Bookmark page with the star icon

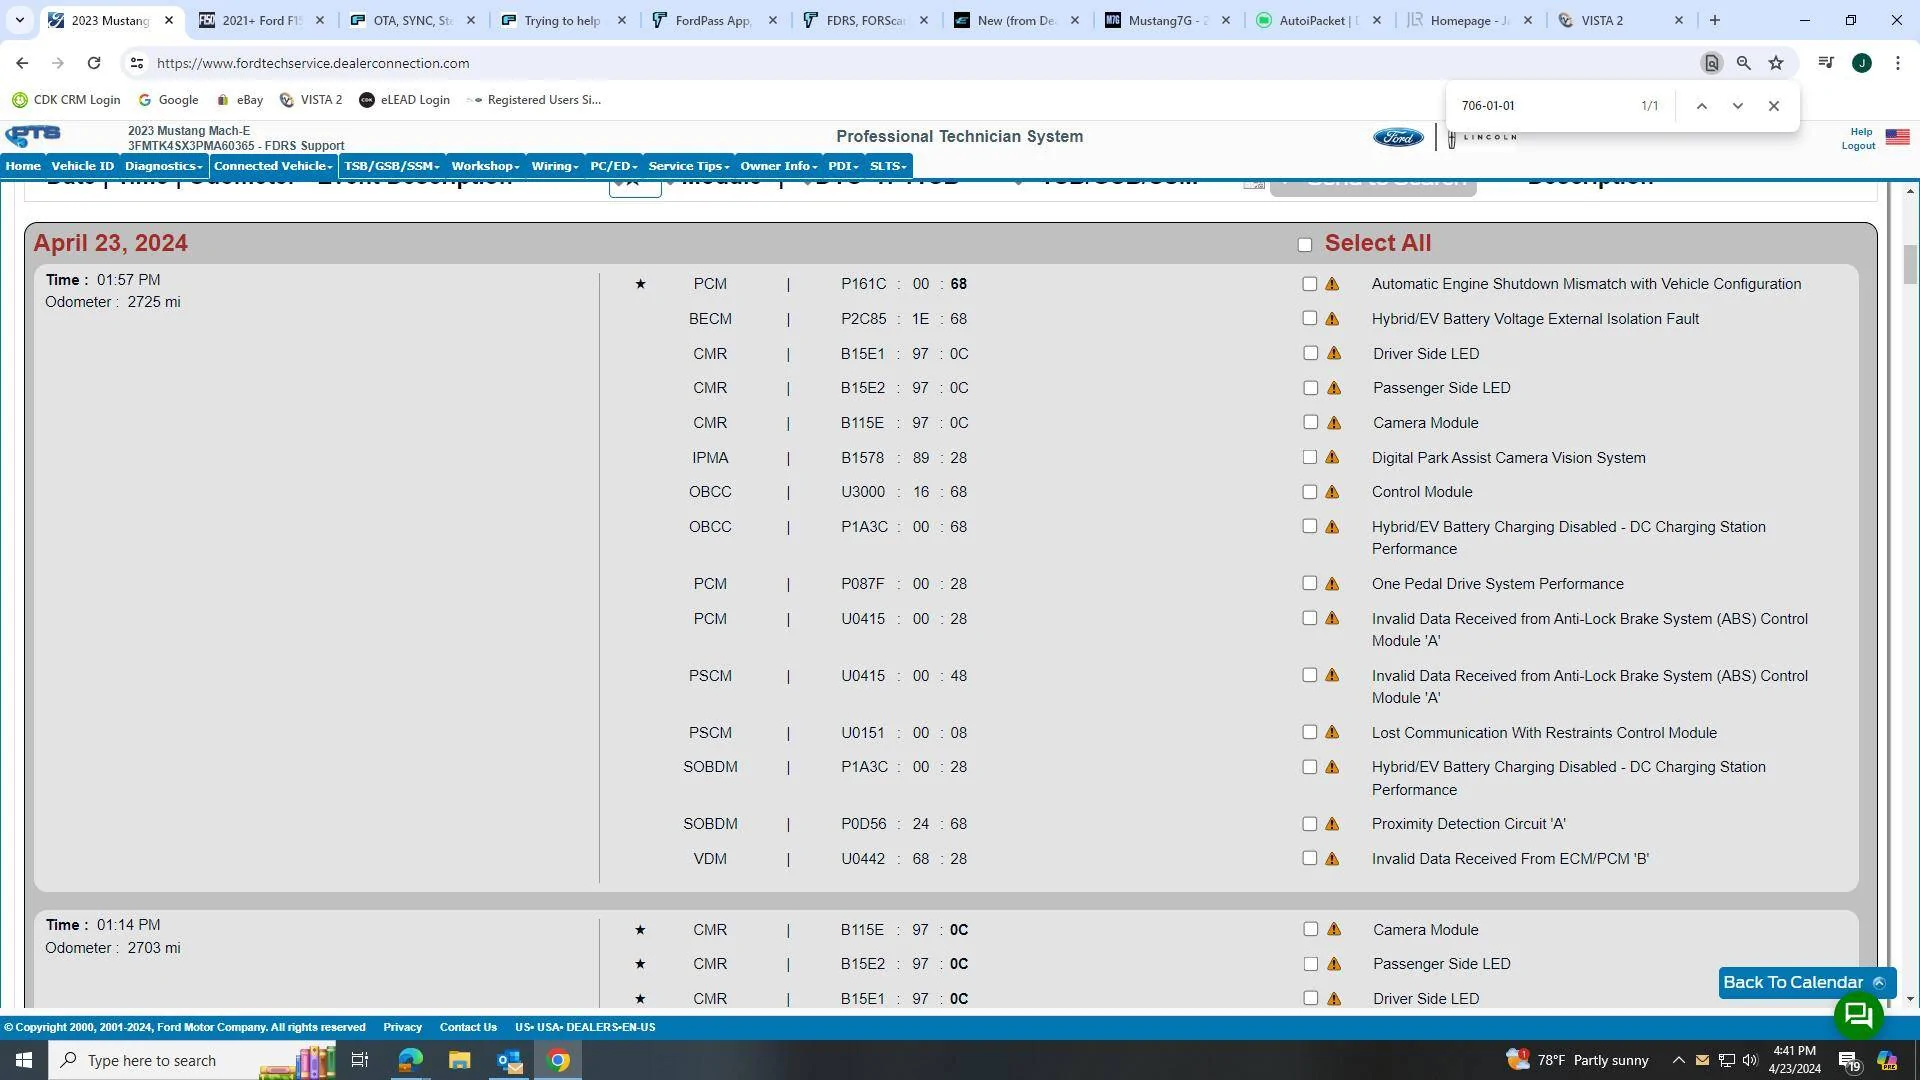(1776, 63)
